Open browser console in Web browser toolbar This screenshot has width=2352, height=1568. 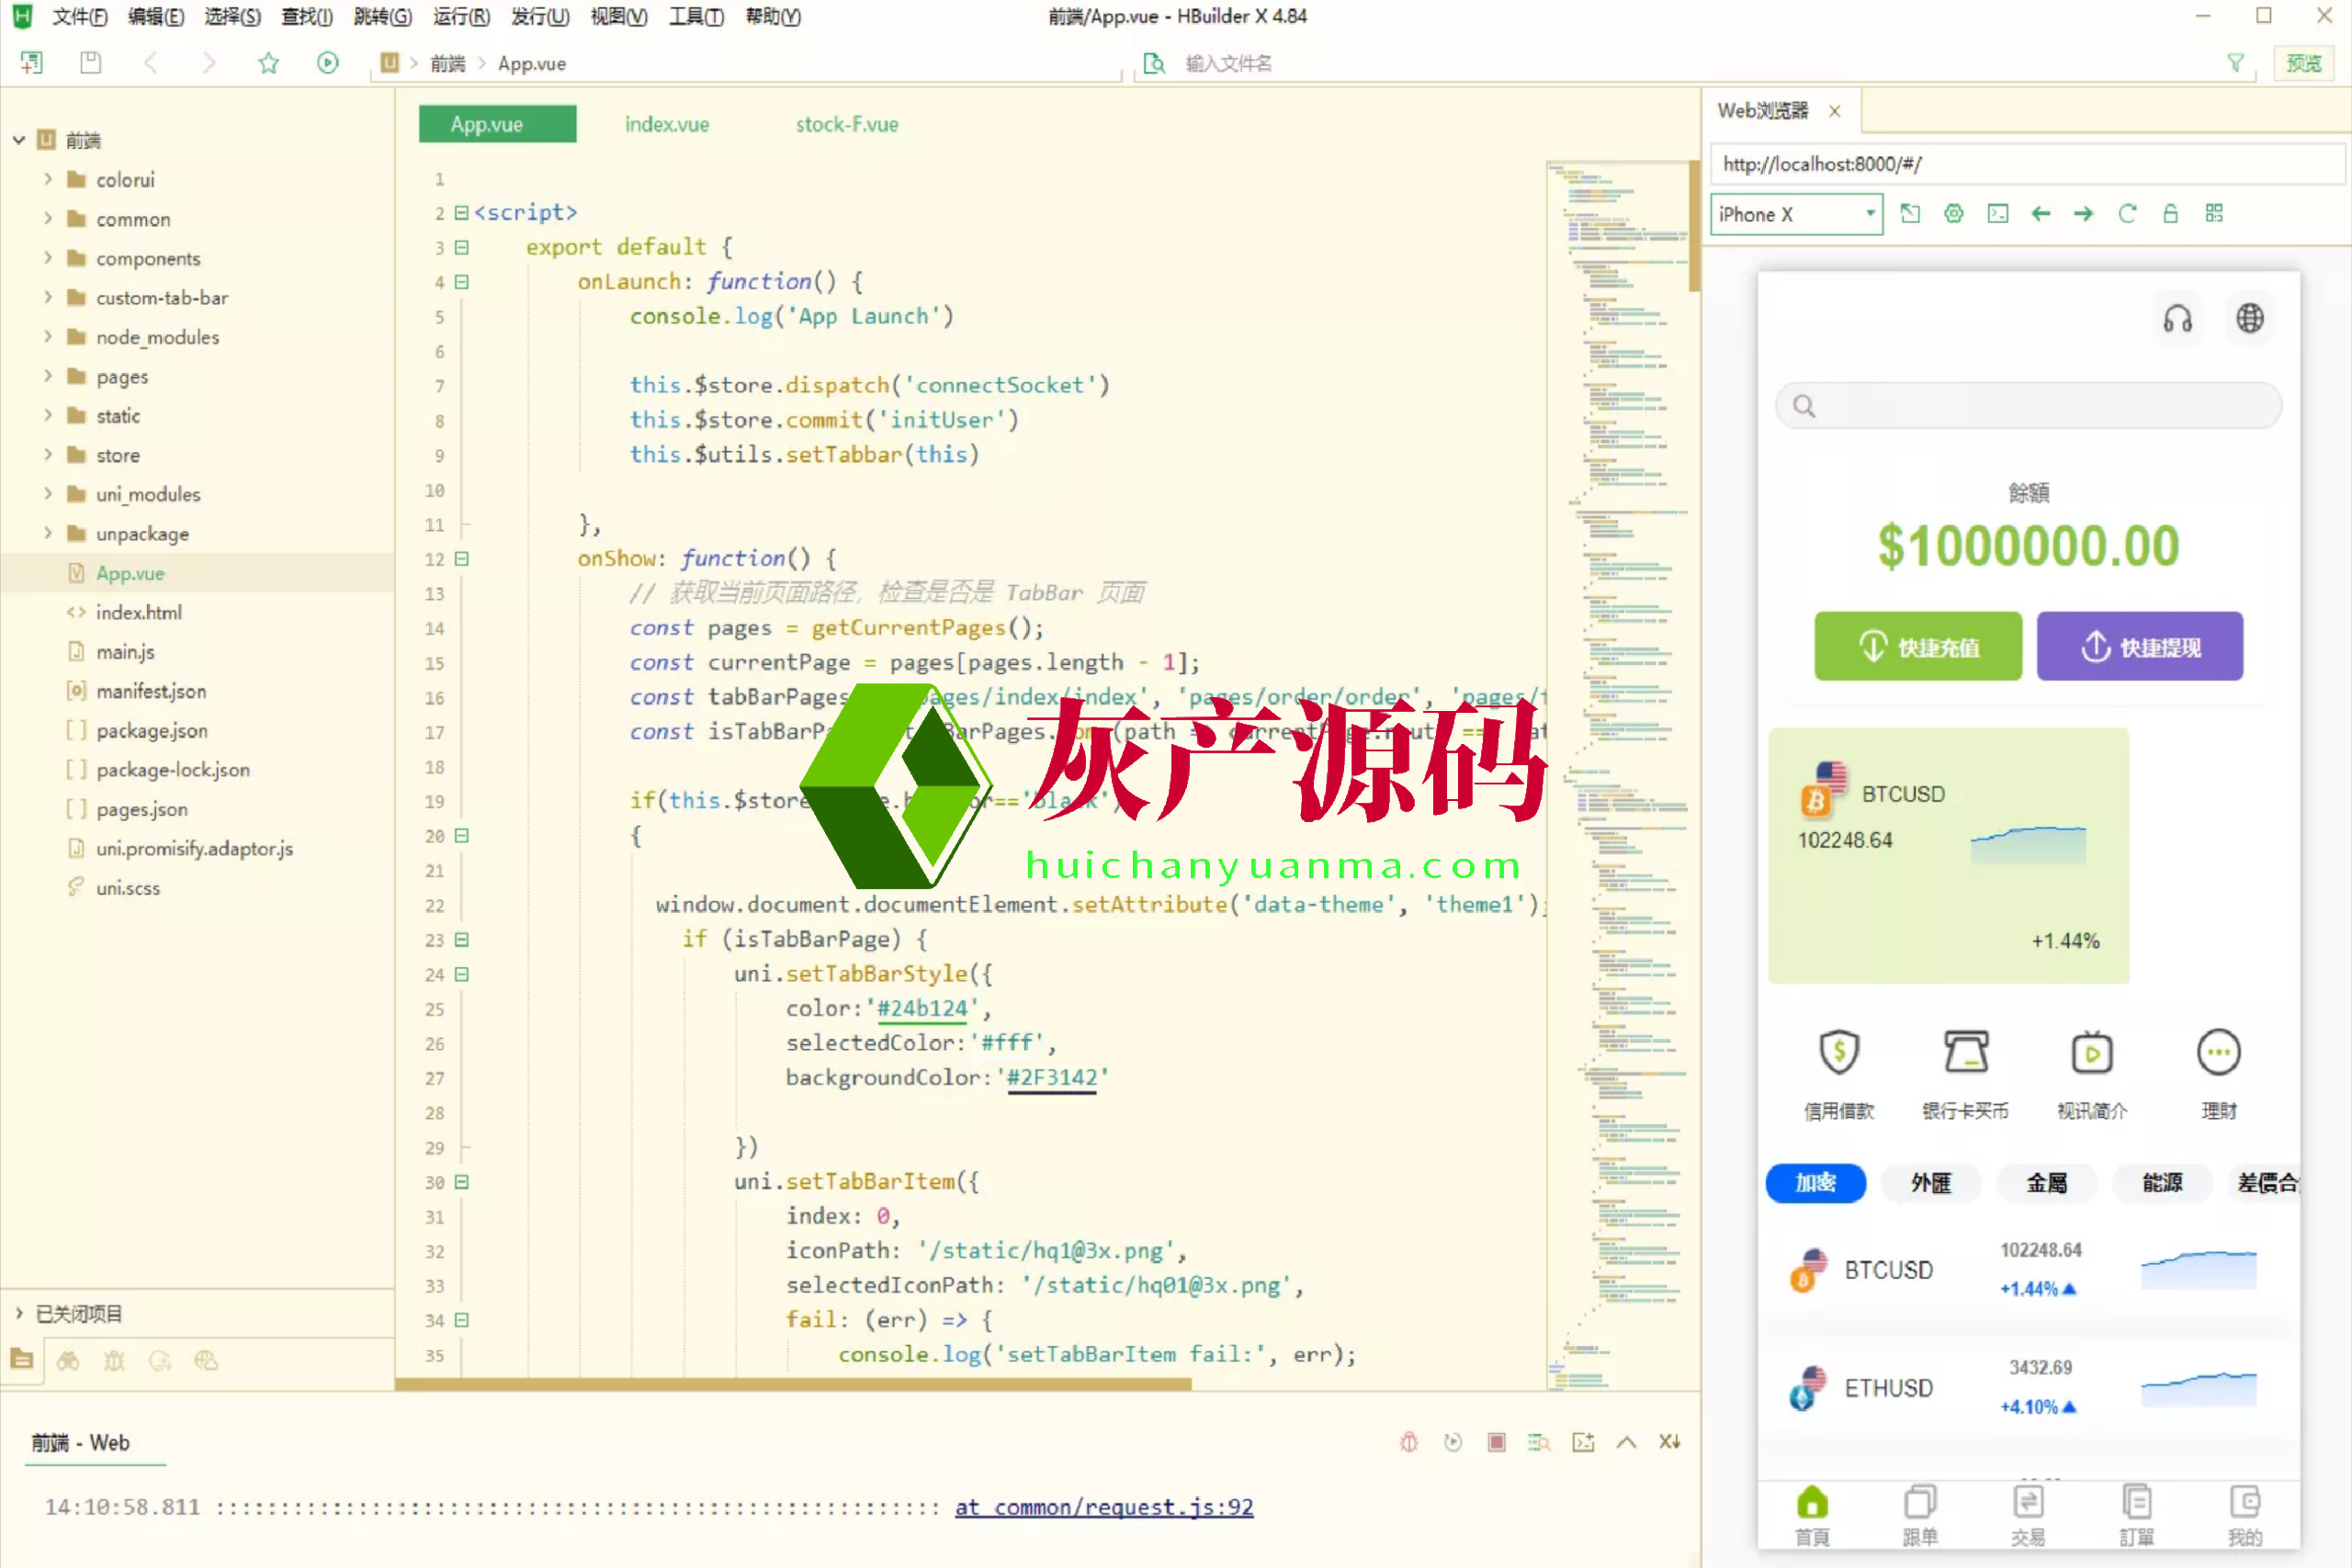pos(1997,213)
